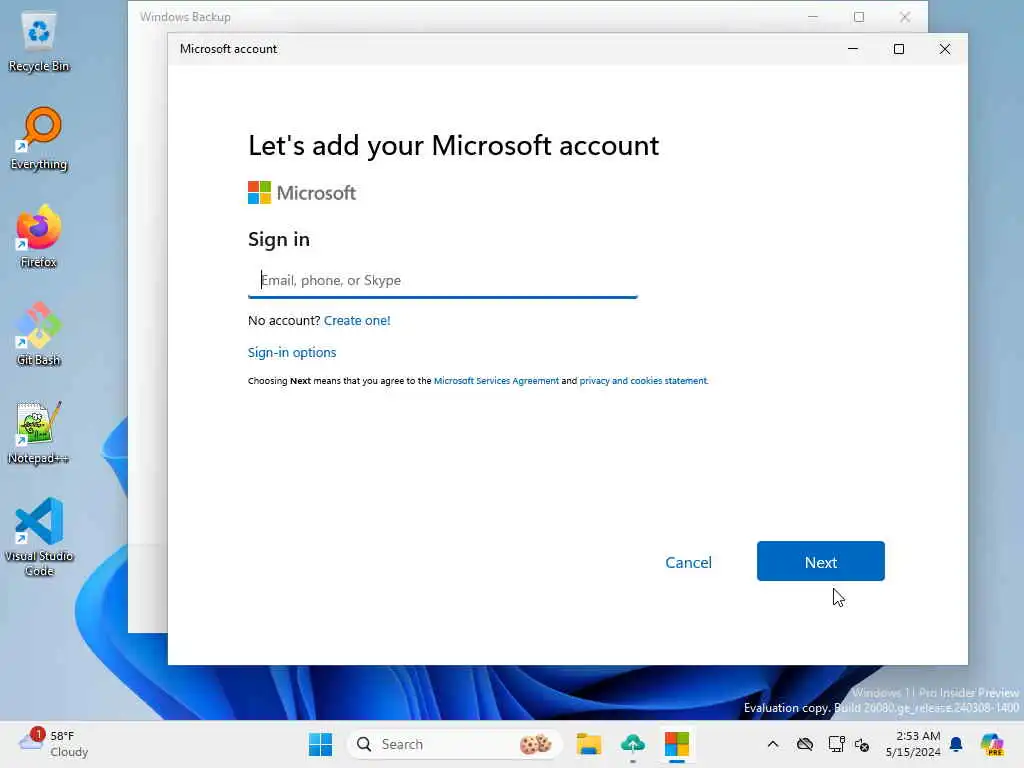Open Windows Backup cloud icon on taskbar
The image size is (1024, 768).
tap(632, 744)
